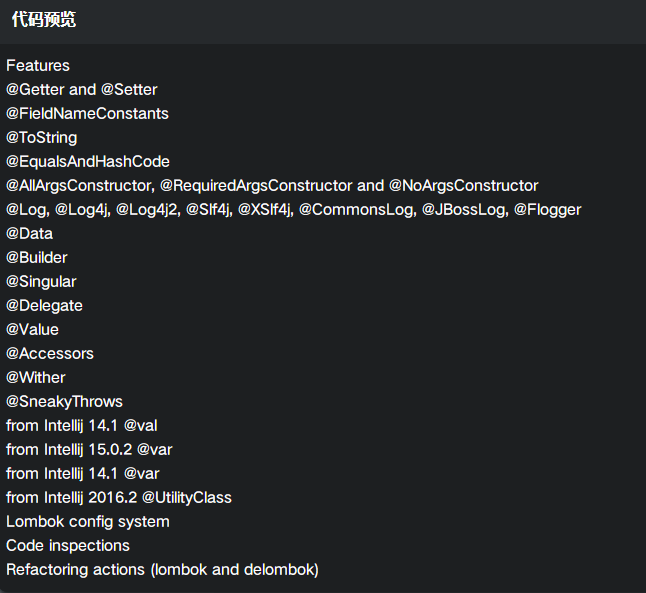The image size is (646, 593).
Task: Select the Intellij 2016.2 @UtilityClass line
Action: coord(119,498)
